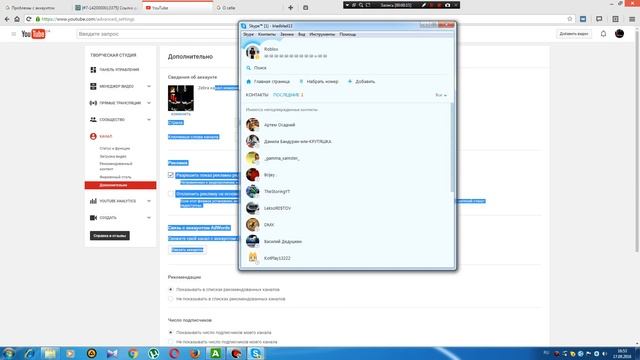Click the YouTube Analytics bar chart icon
Image resolution: width=640 pixels, height=360 pixels.
[93, 201]
